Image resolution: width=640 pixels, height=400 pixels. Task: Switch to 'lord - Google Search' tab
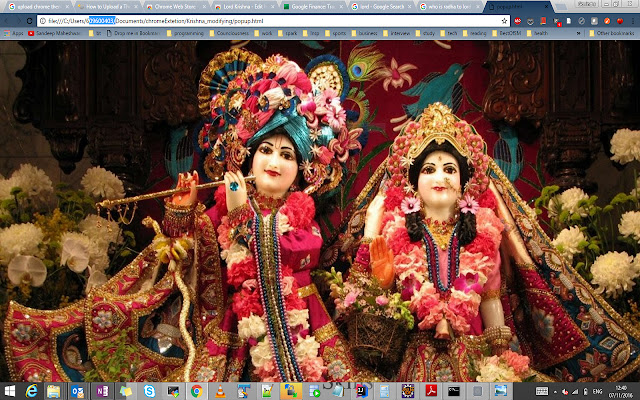[381, 7]
